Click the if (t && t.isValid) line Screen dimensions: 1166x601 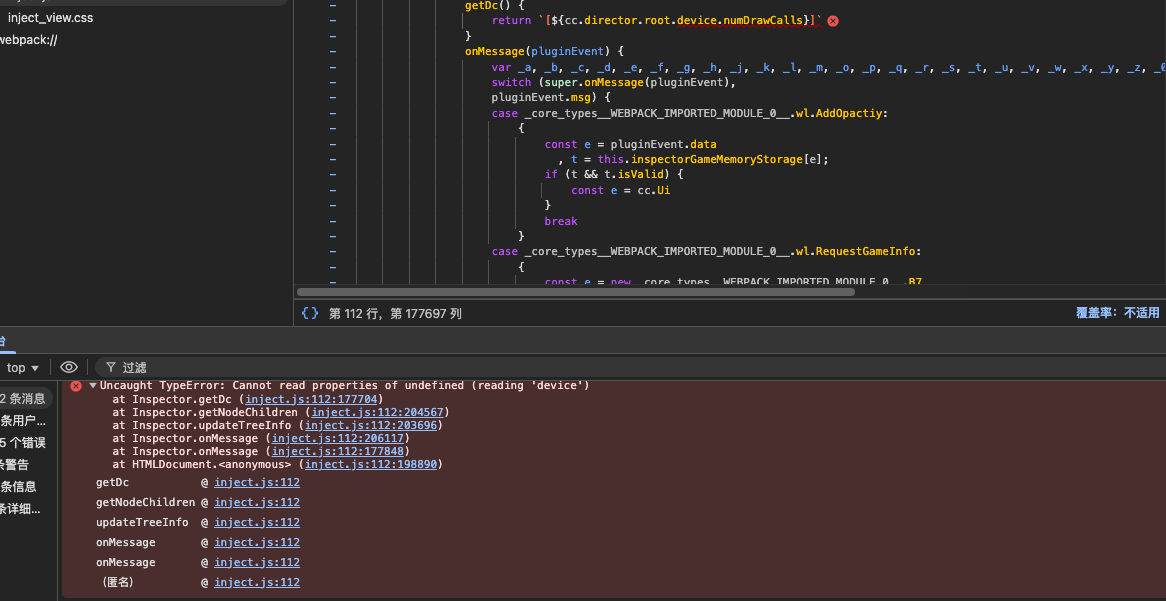[x=613, y=175]
